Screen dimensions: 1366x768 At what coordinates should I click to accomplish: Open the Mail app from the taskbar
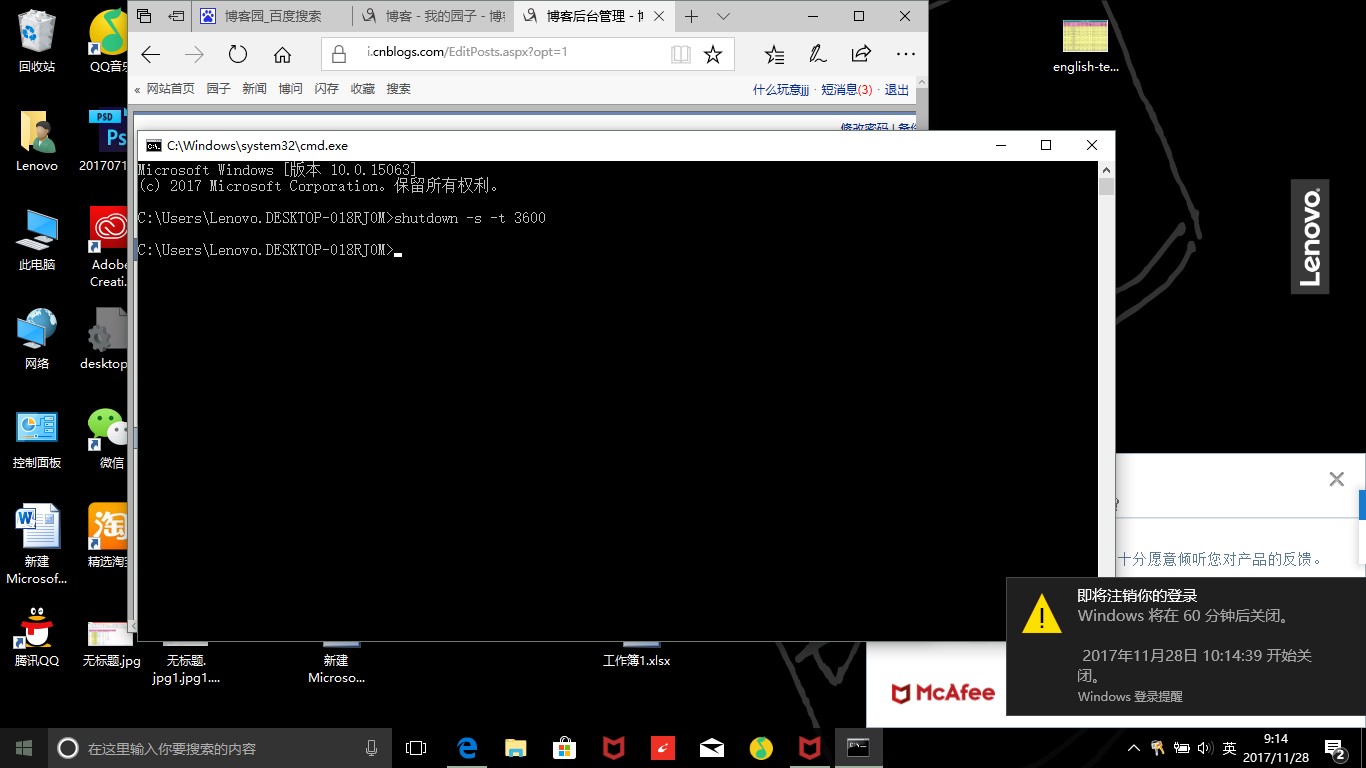(712, 747)
